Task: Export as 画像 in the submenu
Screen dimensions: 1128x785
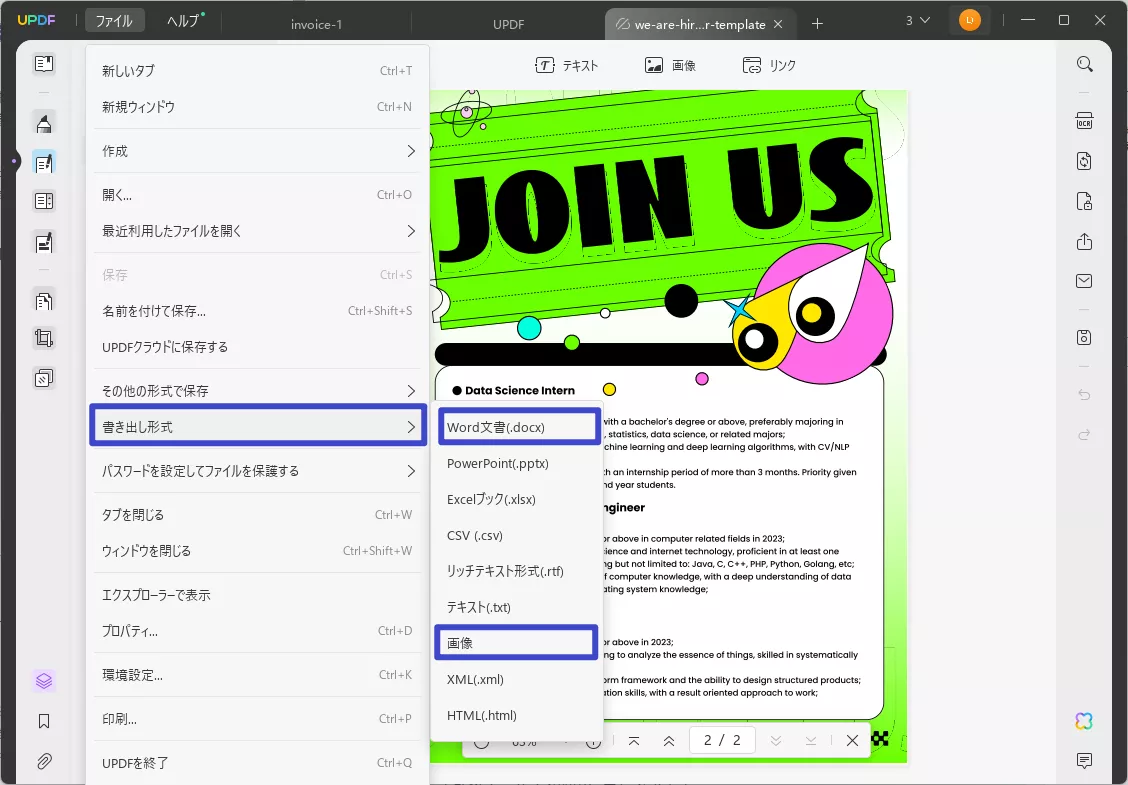Action: pyautogui.click(x=517, y=643)
